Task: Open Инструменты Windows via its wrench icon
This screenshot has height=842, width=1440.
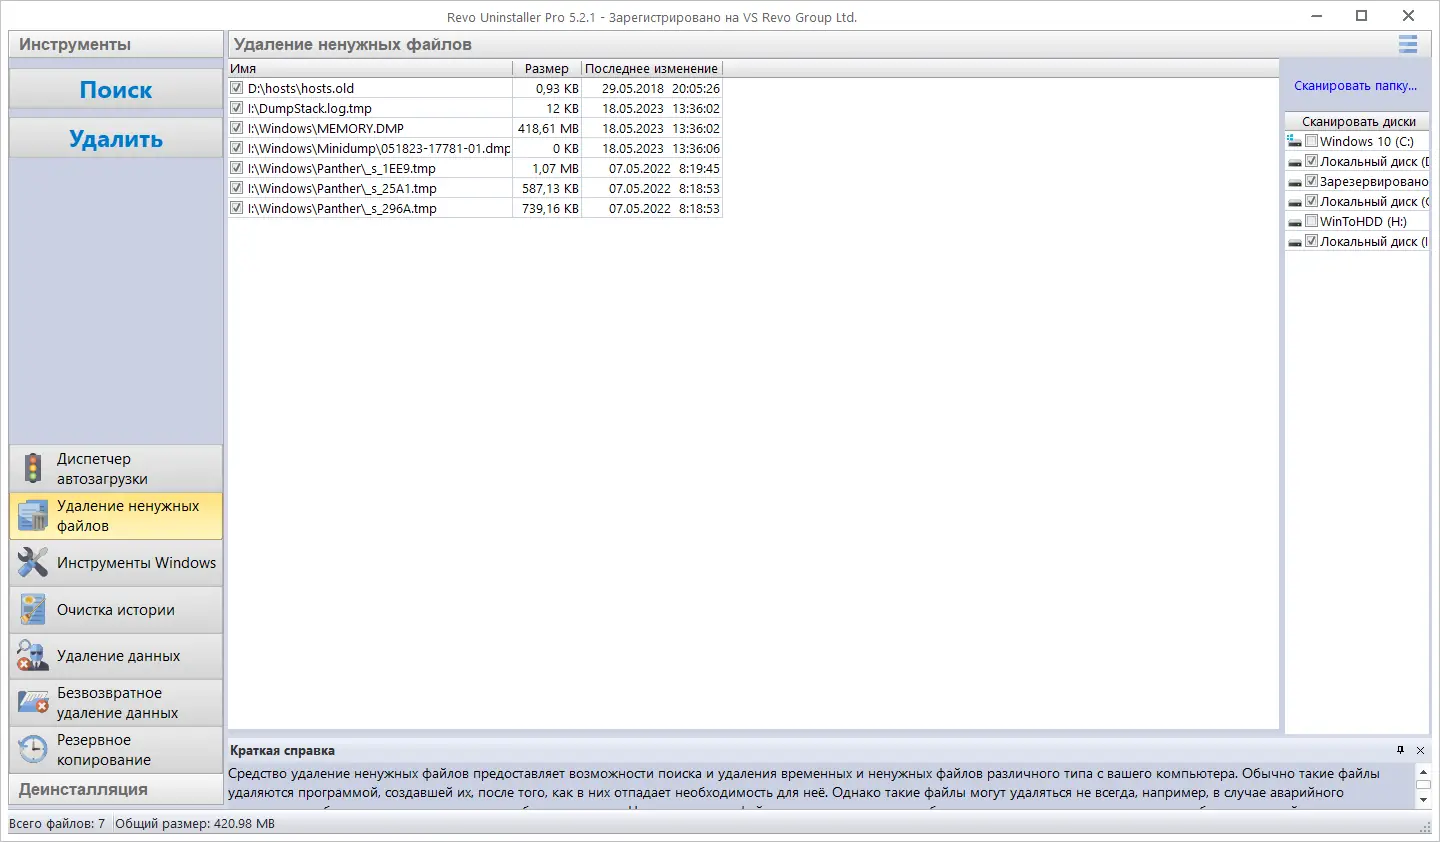Action: (33, 562)
